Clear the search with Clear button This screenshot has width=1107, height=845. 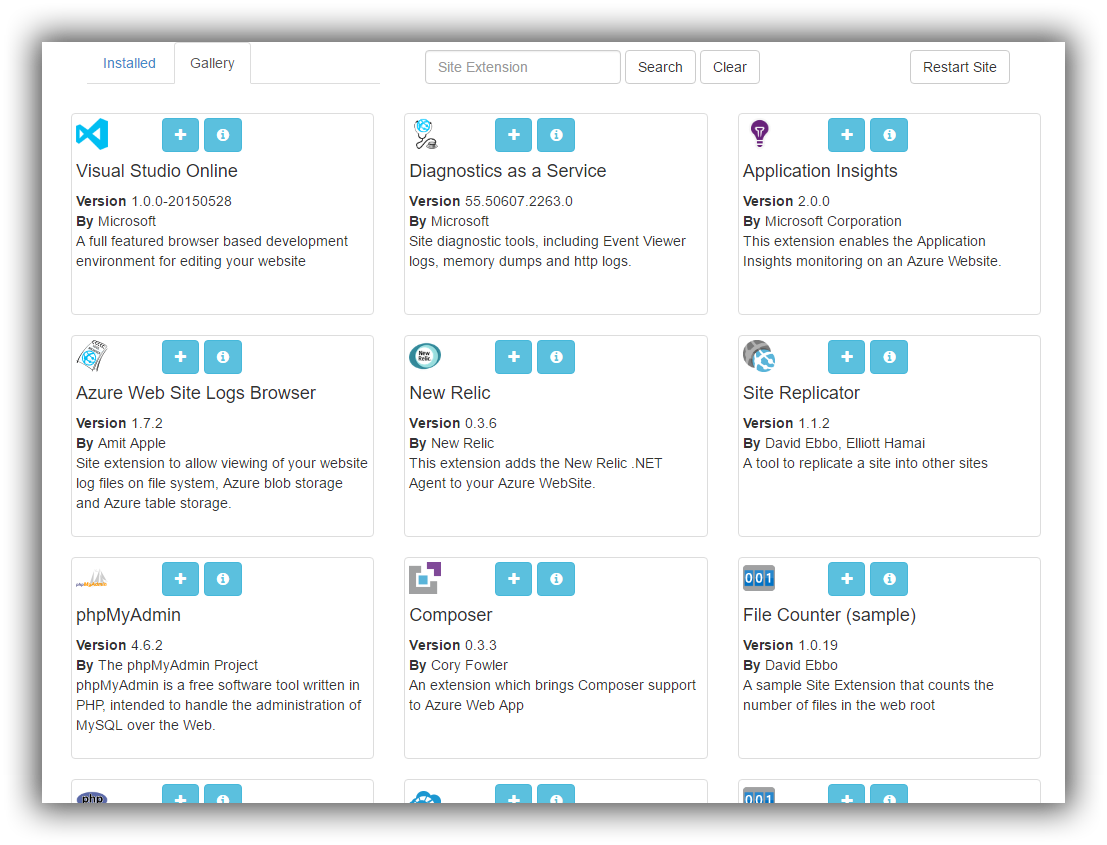(730, 67)
